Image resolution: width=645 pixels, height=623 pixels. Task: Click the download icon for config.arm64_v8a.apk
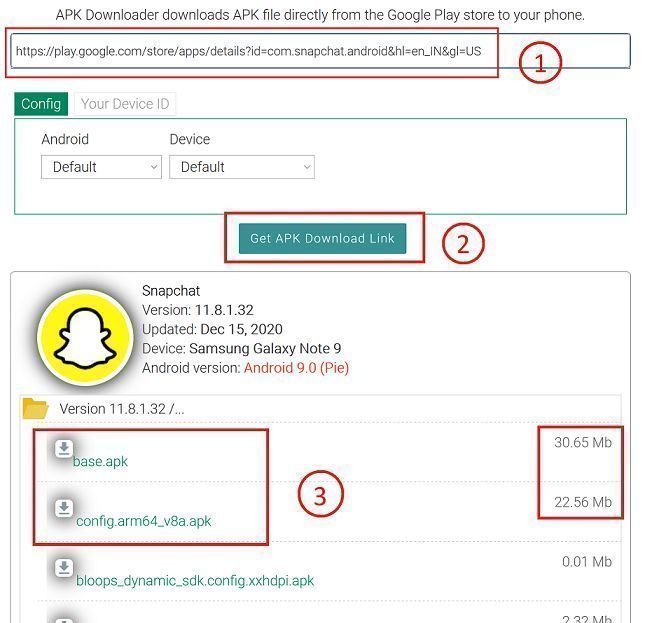63,509
